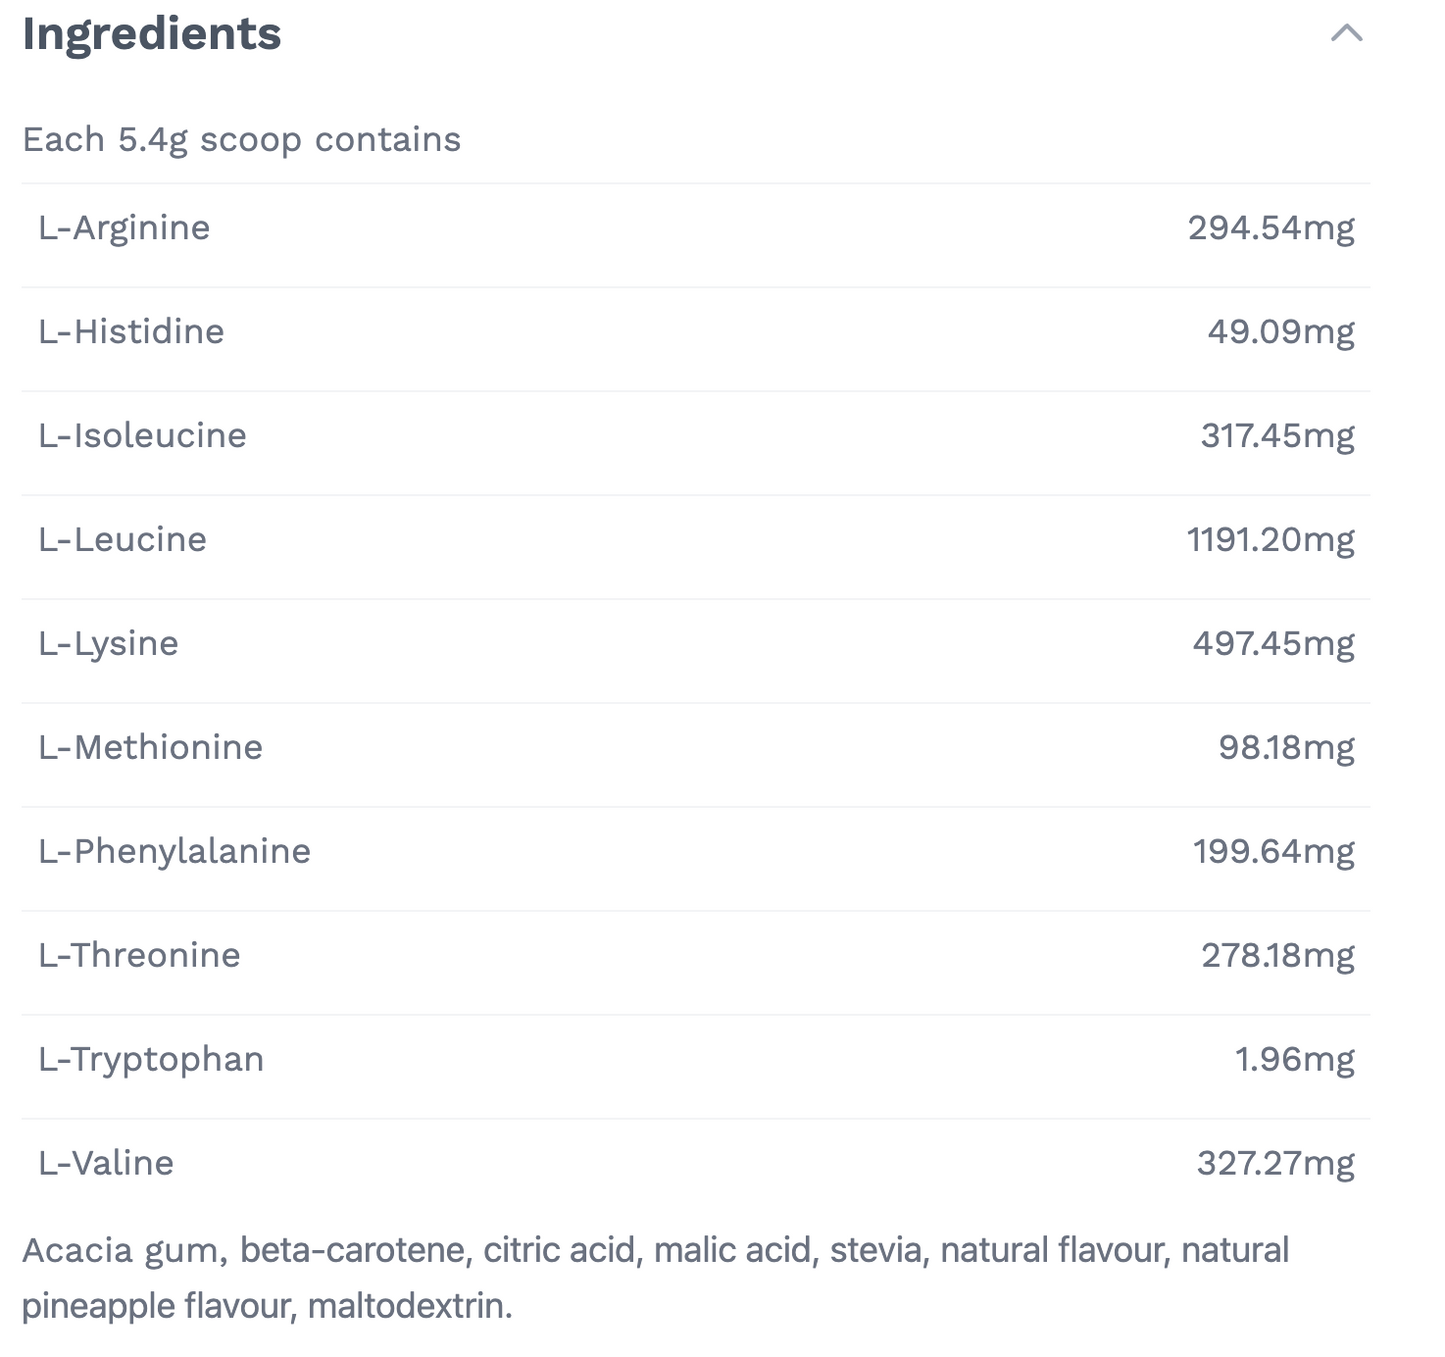Click the 49.09mg amount value

click(x=1281, y=332)
